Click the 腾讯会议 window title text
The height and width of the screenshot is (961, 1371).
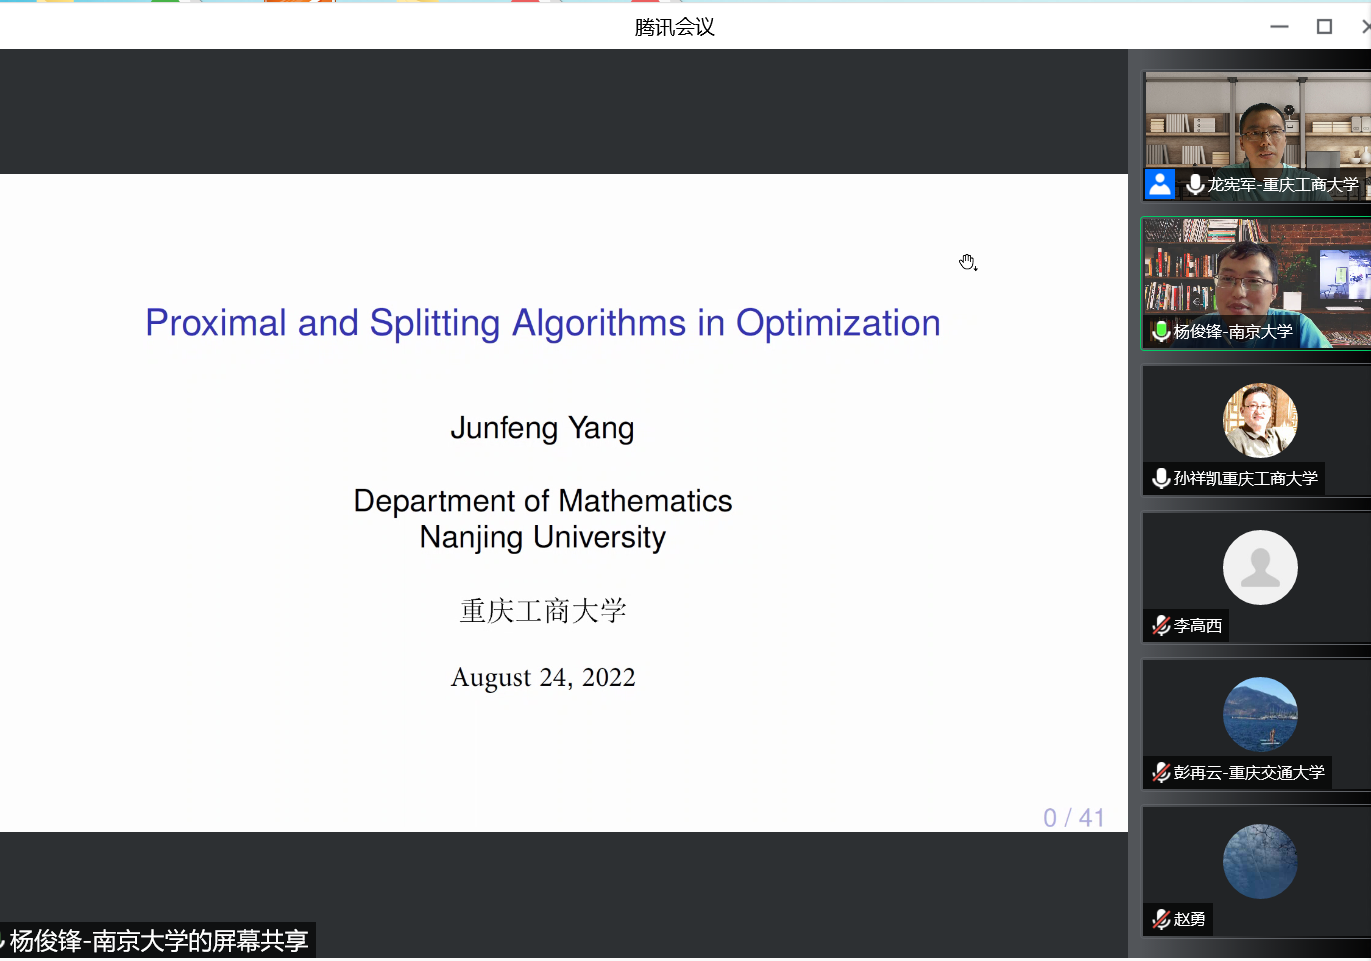tap(675, 27)
